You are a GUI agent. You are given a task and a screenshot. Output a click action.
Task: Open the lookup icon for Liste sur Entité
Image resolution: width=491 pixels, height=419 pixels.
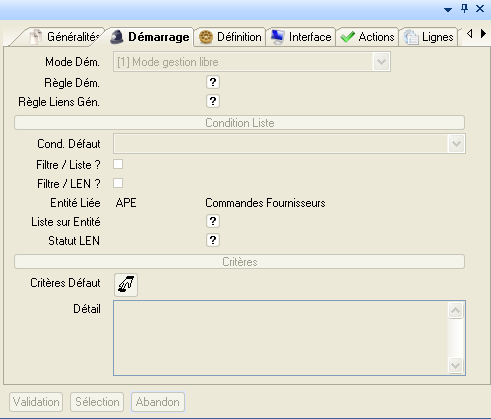point(213,221)
